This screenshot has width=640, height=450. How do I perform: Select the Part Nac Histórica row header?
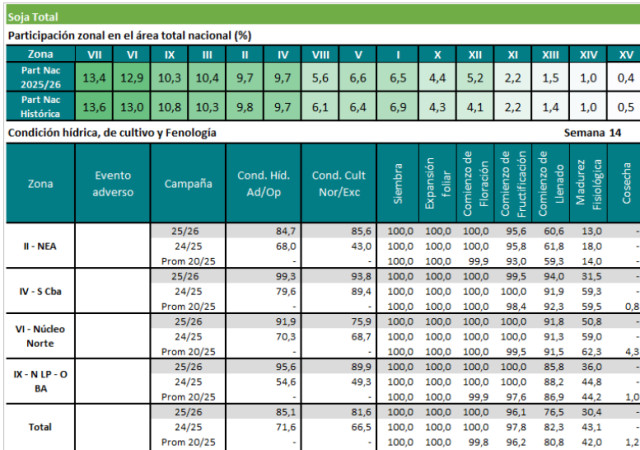[41, 107]
